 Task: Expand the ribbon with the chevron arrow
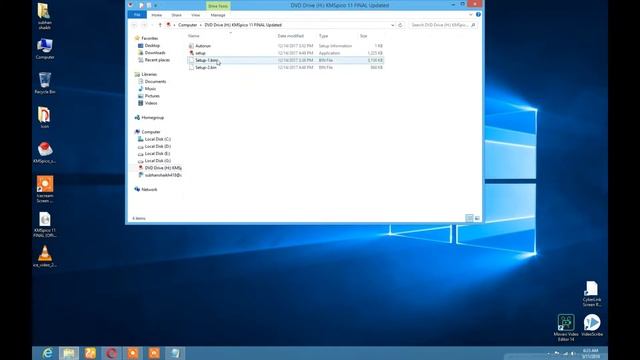point(471,15)
